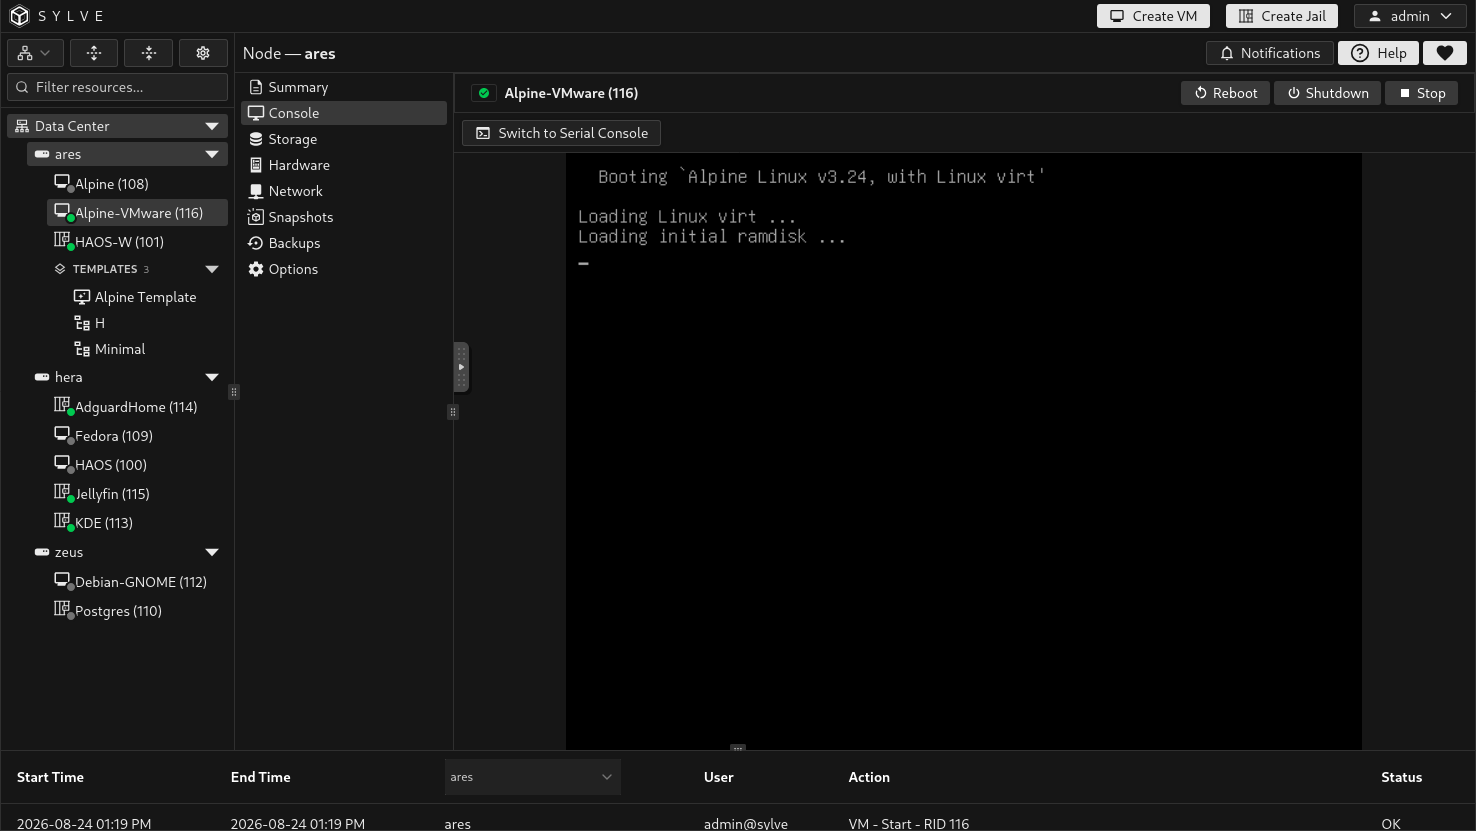Click the expand-all tree icon button
This screenshot has width=1476, height=831.
coord(94,53)
